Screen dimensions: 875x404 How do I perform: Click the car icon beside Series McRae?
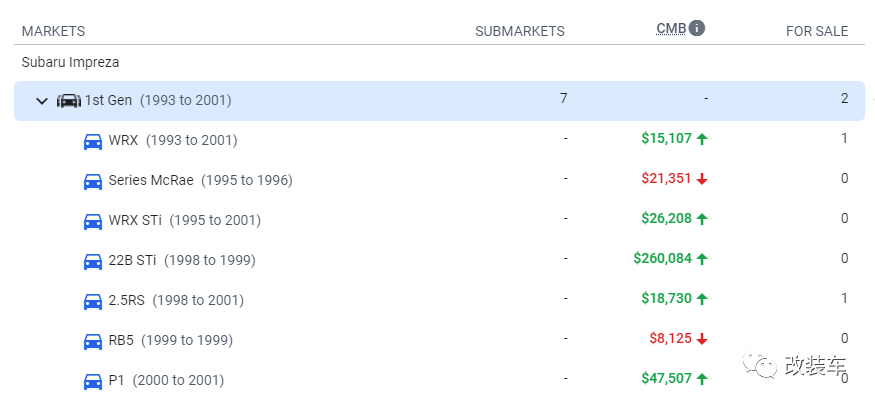(93, 181)
